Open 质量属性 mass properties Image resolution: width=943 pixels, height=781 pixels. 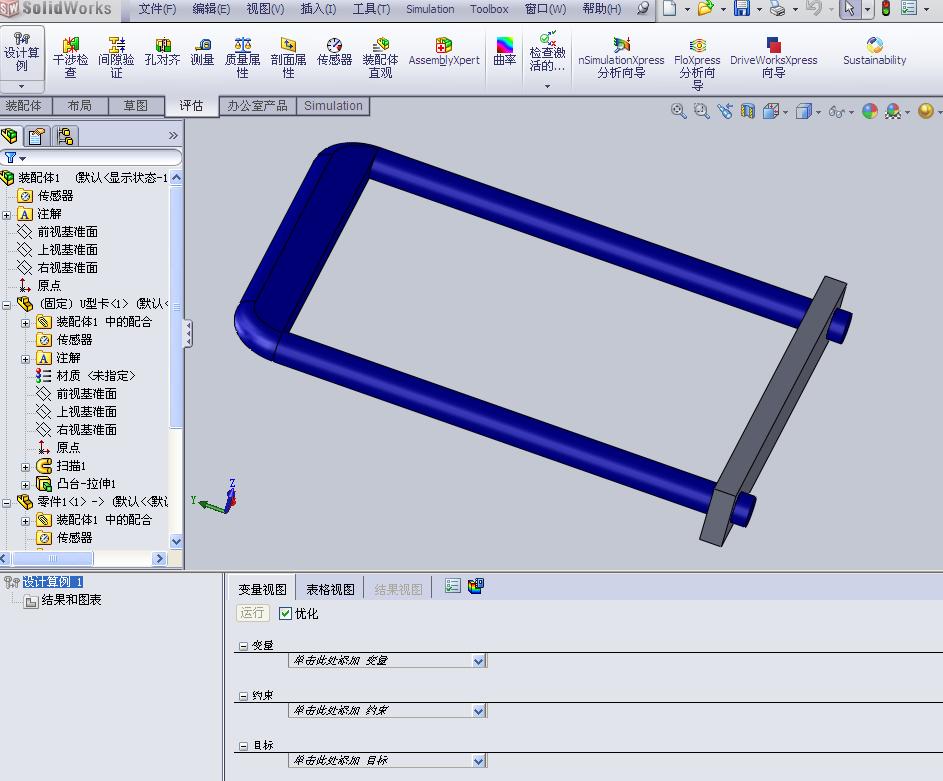tap(242, 58)
